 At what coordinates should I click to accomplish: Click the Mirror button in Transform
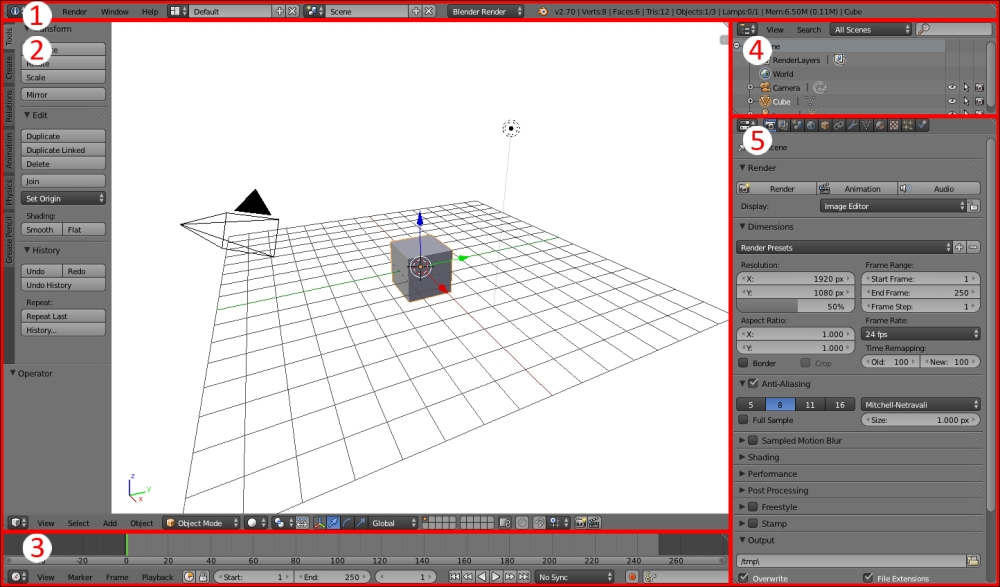(63, 94)
